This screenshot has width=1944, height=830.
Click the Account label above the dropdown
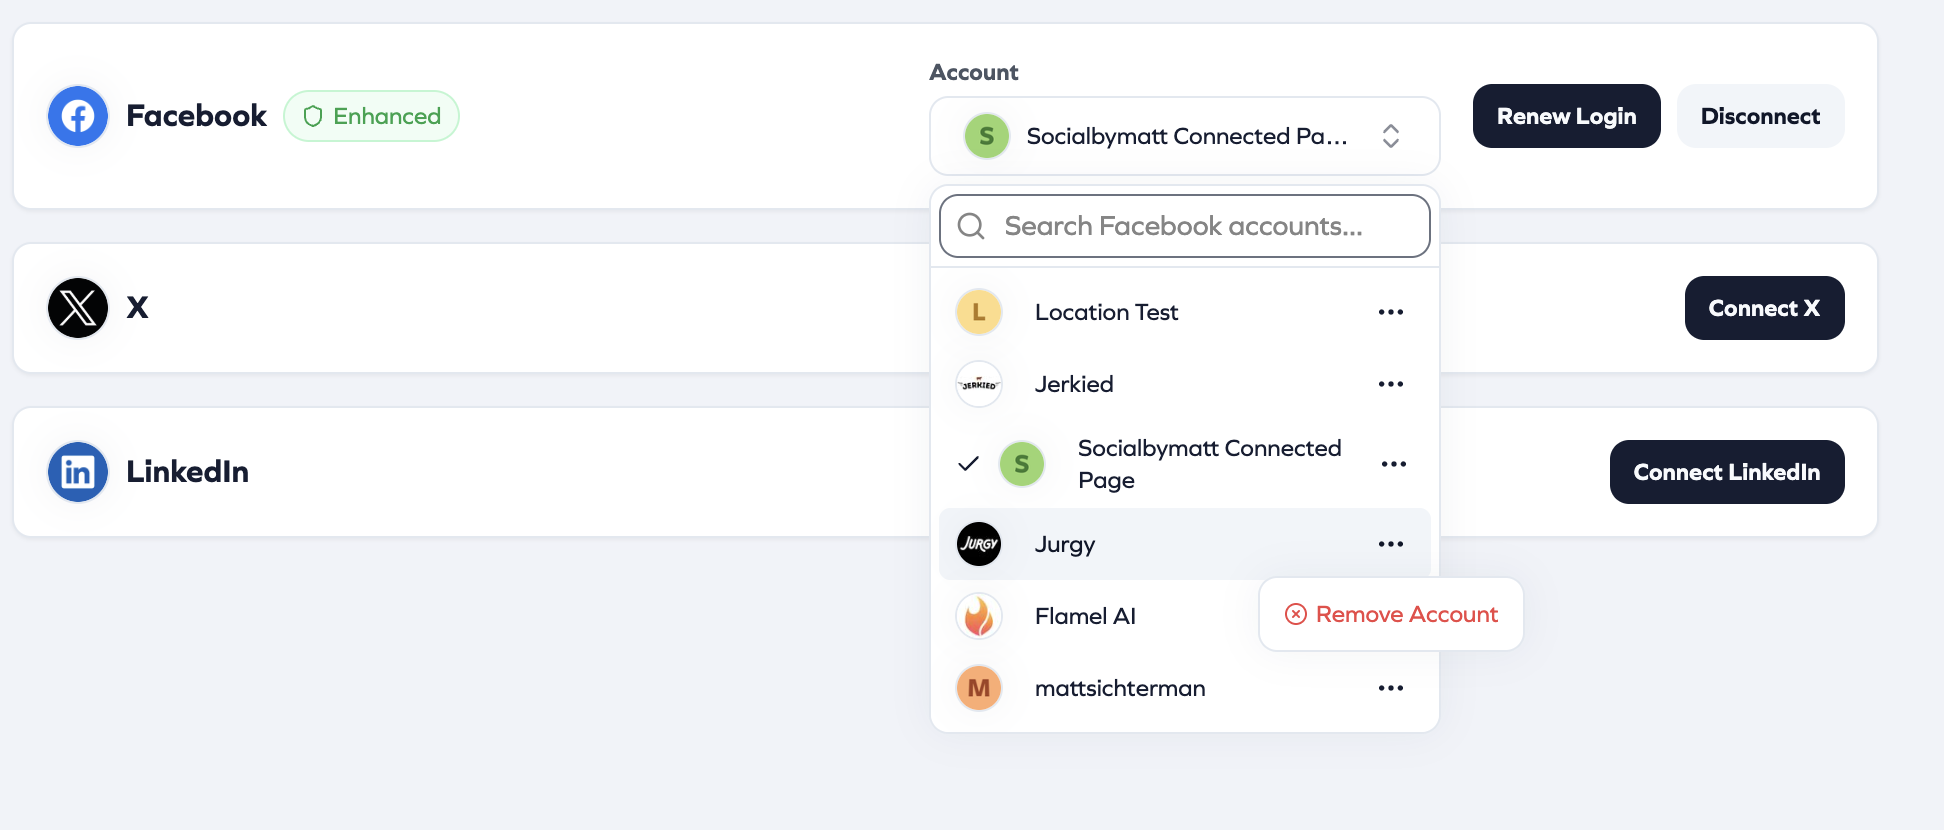click(x=974, y=72)
